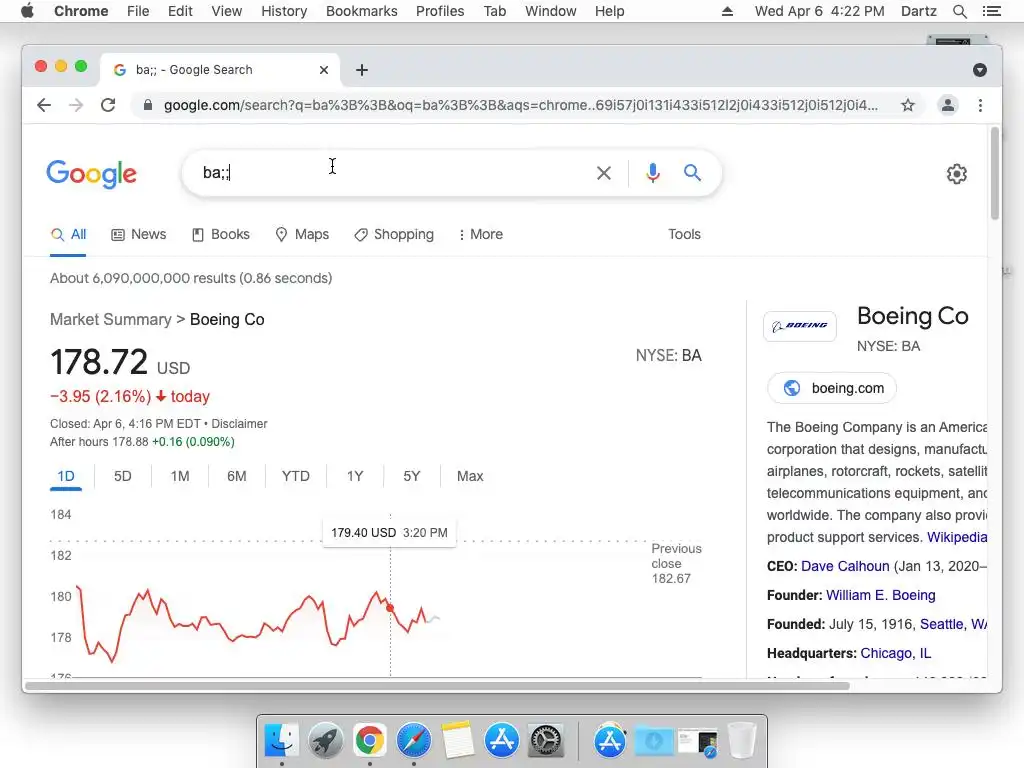Switch to the Maps results tab
This screenshot has width=1024, height=768.
click(x=302, y=234)
